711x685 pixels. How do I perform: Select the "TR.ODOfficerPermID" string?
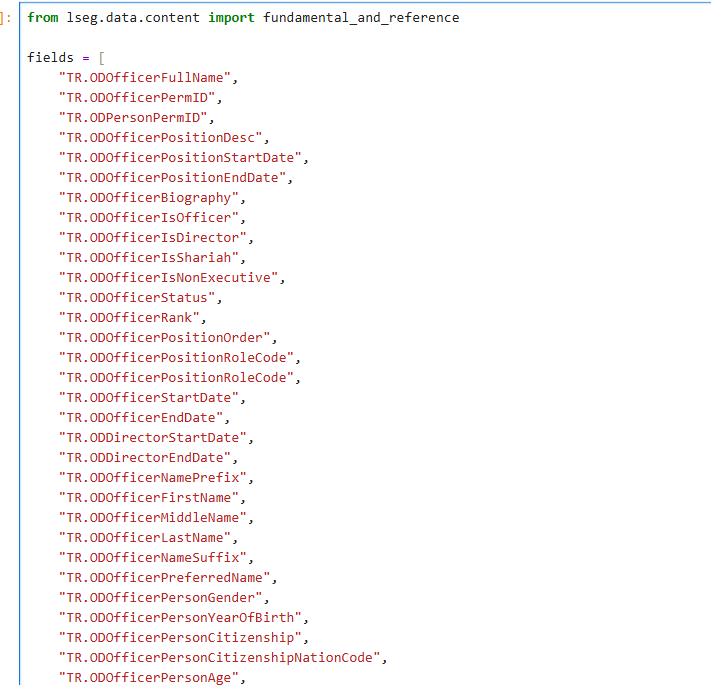137,97
